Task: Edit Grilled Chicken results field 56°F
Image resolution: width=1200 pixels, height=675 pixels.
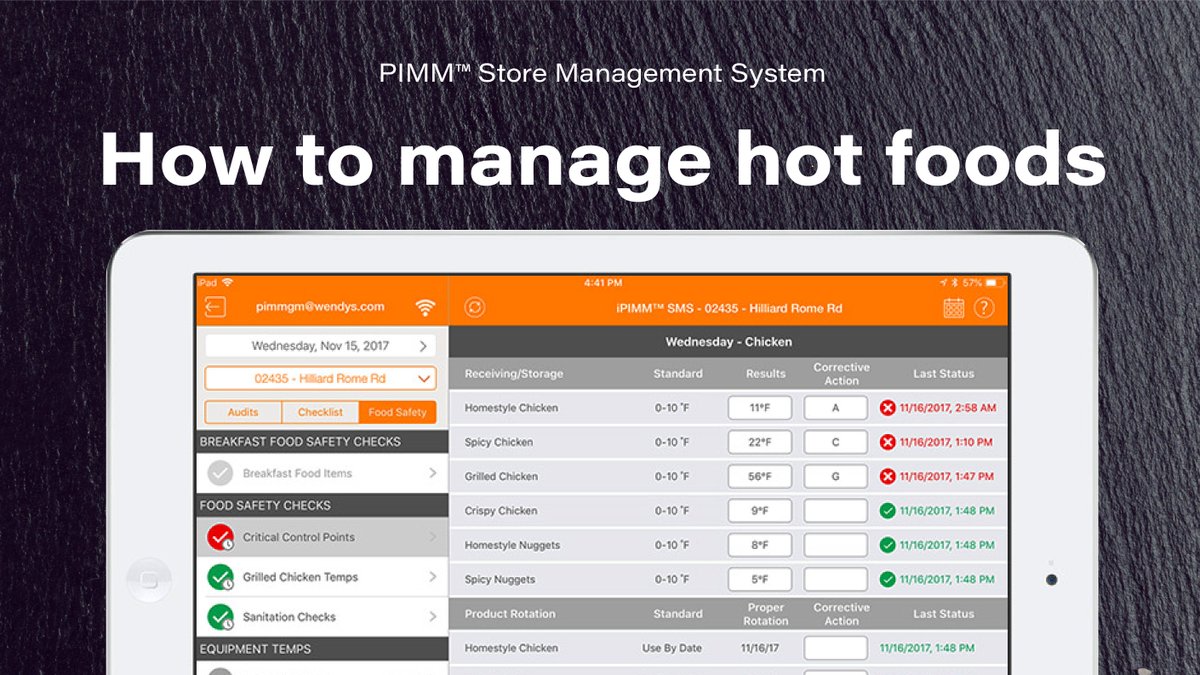Action: pos(760,476)
